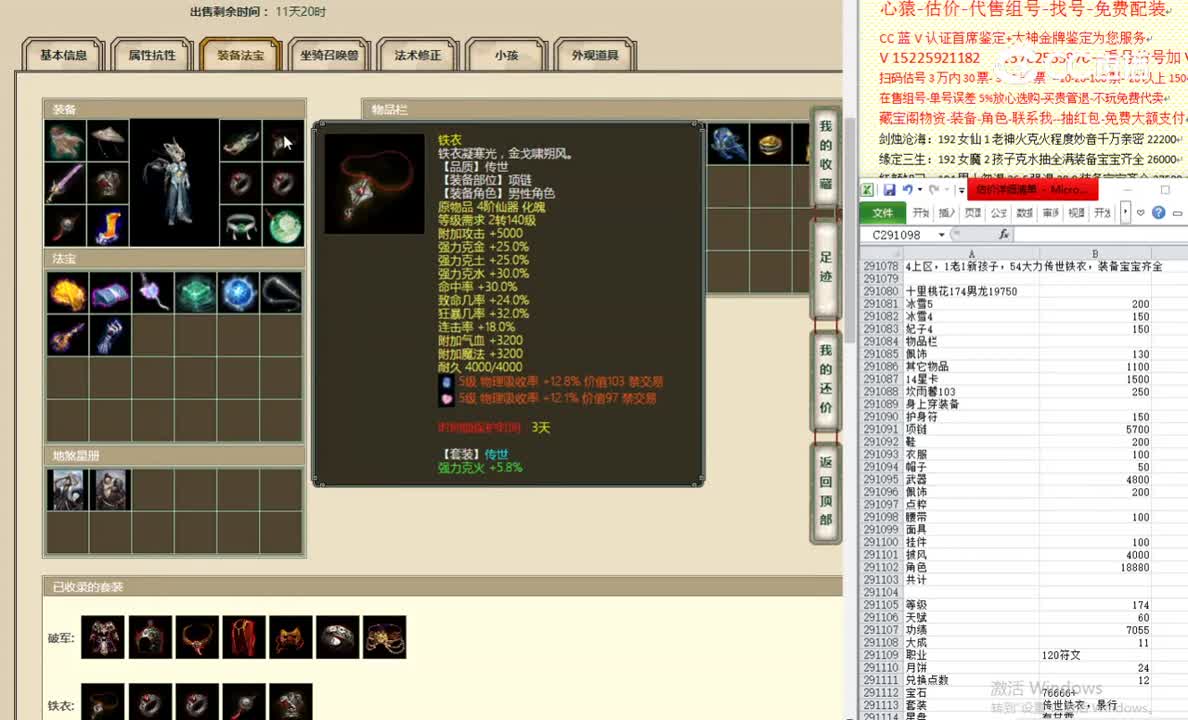The image size is (1188, 720).
Task: Open the 基本信息 tab
Action: tap(64, 55)
